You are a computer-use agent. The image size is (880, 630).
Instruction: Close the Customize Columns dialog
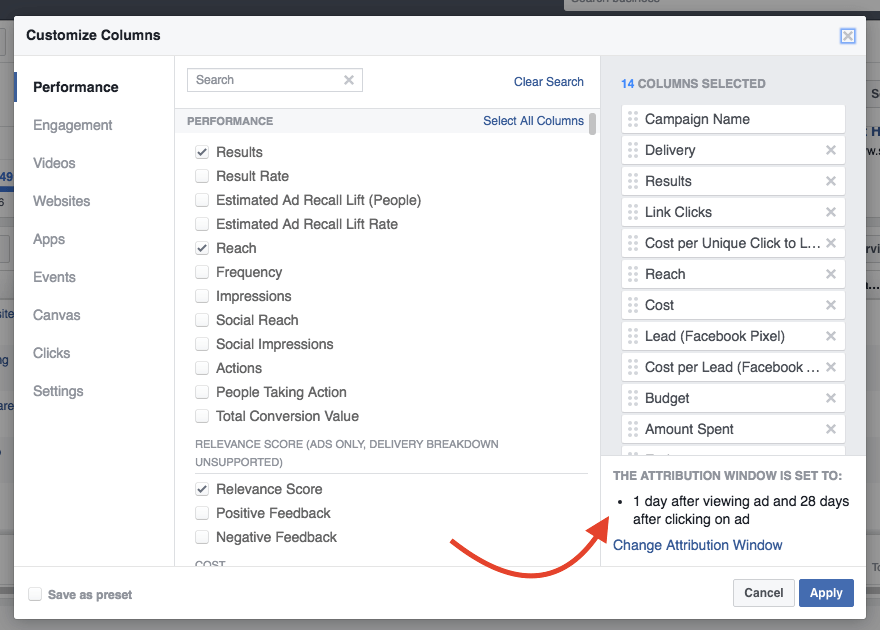point(847,36)
